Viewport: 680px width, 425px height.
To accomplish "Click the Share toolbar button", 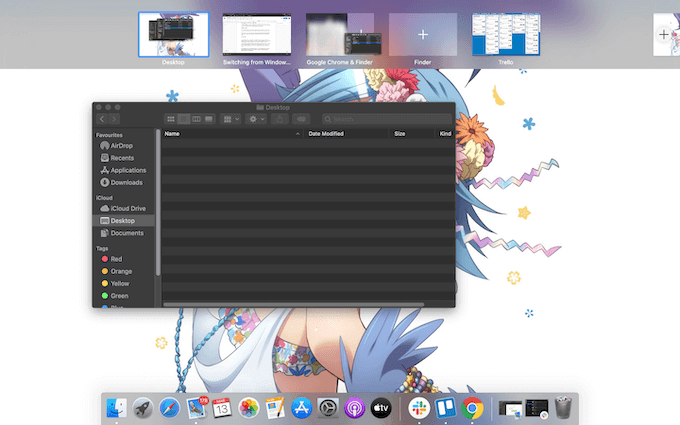I will coord(280,119).
